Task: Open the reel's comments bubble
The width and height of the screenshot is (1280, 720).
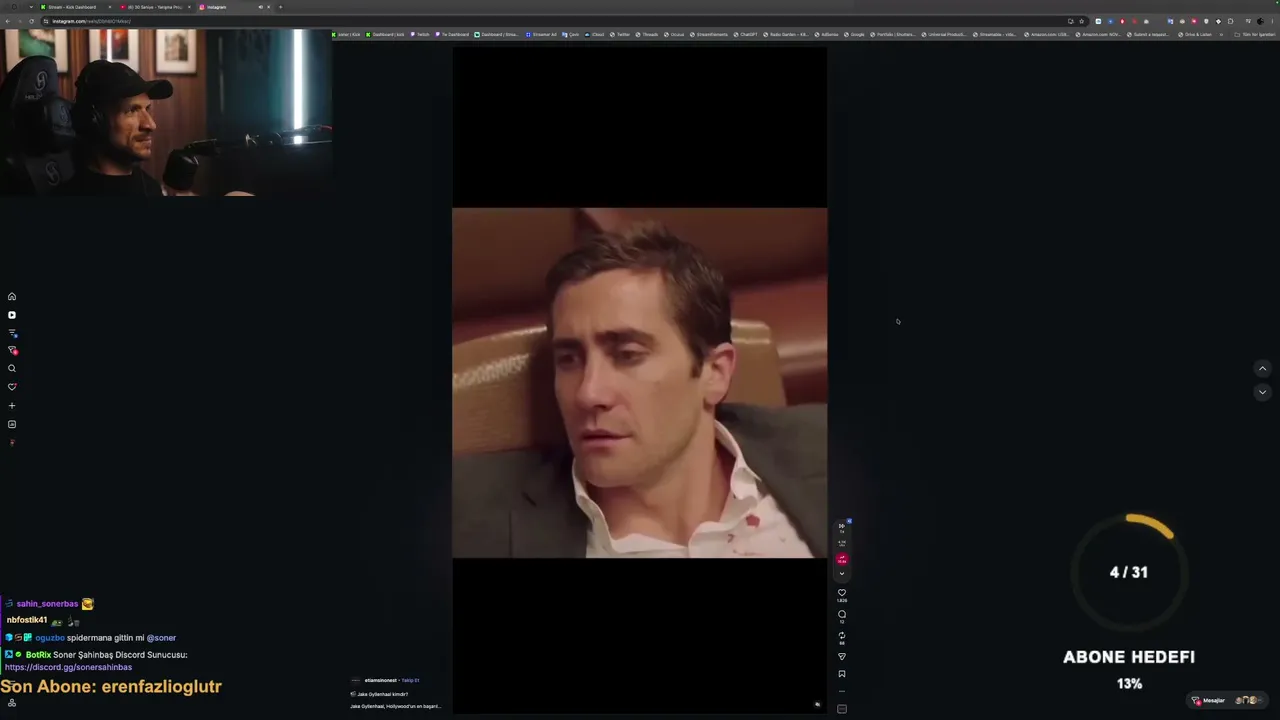Action: coord(842,614)
